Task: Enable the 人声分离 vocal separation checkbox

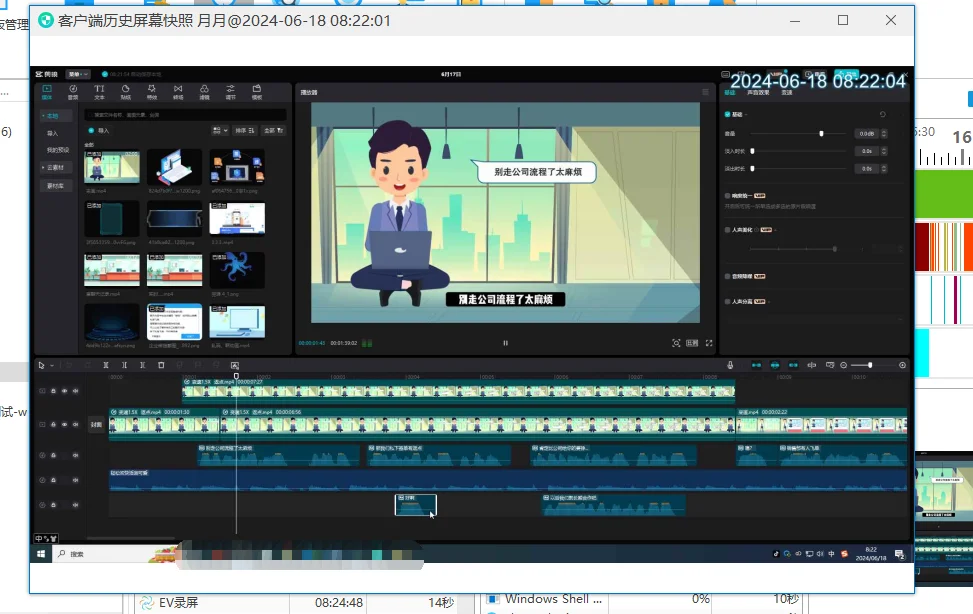Action: click(x=727, y=301)
